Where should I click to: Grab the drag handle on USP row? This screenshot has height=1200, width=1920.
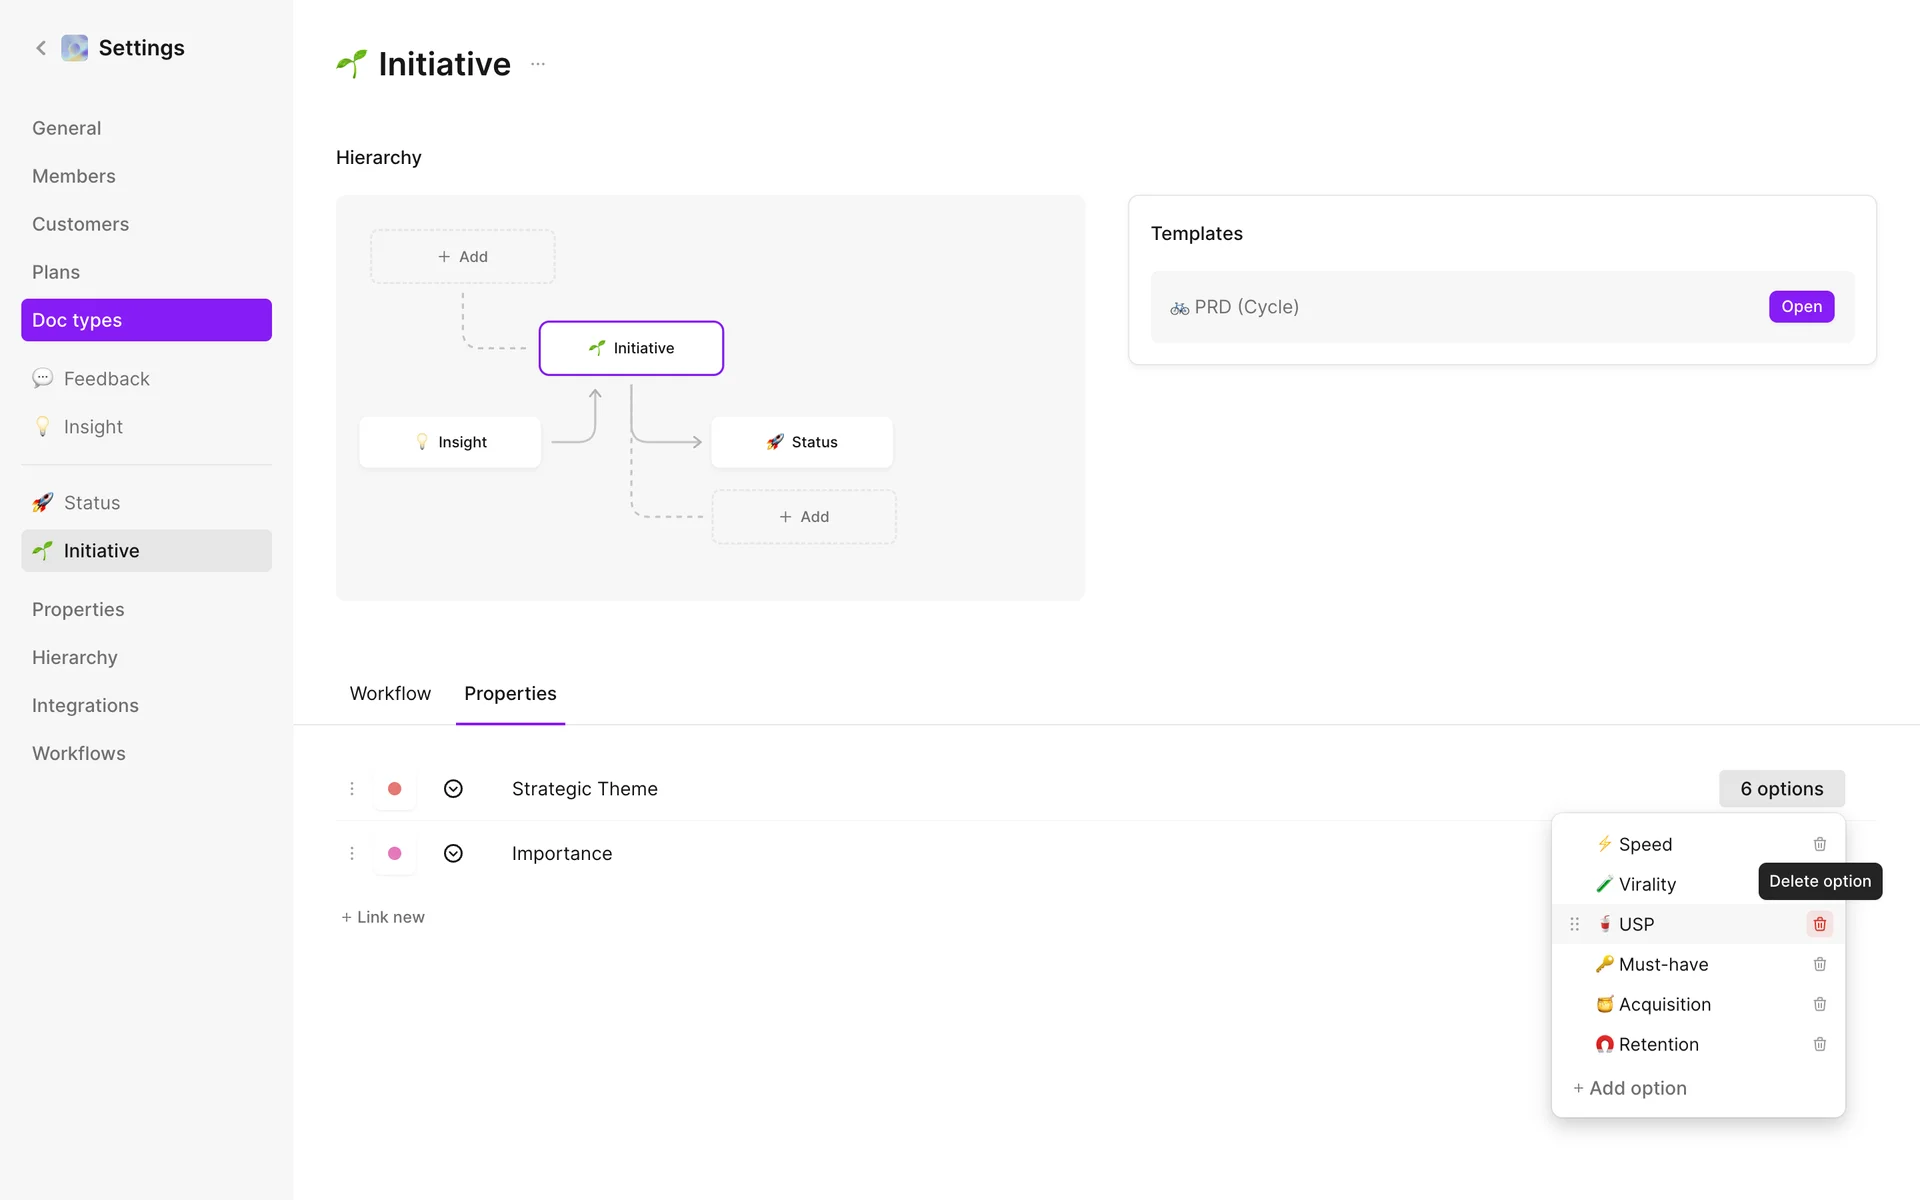(1574, 924)
